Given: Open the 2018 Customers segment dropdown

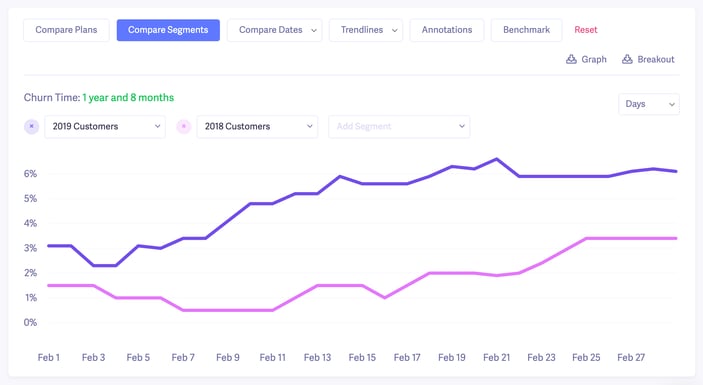Looking at the screenshot, I should [x=257, y=126].
